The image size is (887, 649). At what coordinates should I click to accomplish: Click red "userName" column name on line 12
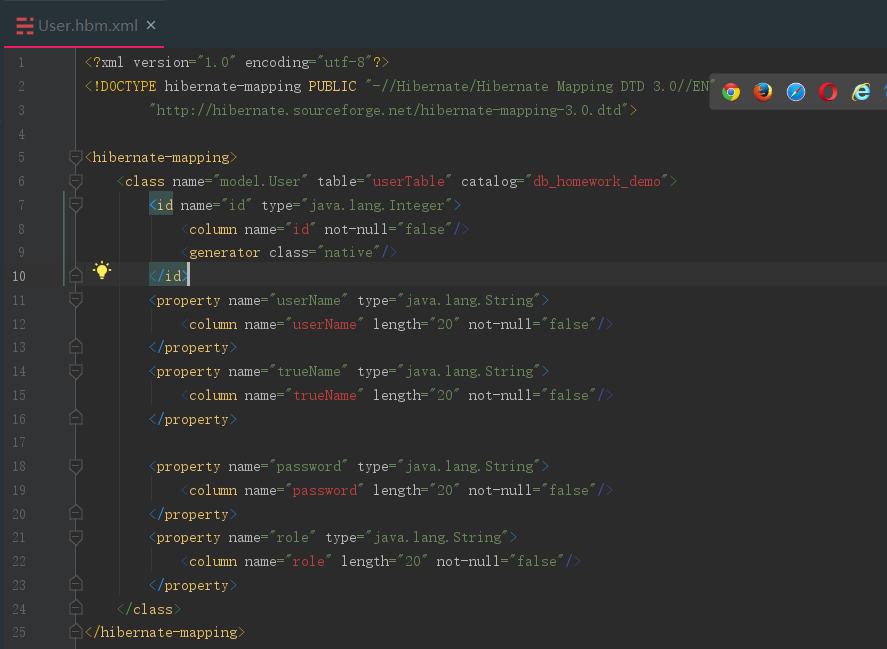click(x=325, y=324)
